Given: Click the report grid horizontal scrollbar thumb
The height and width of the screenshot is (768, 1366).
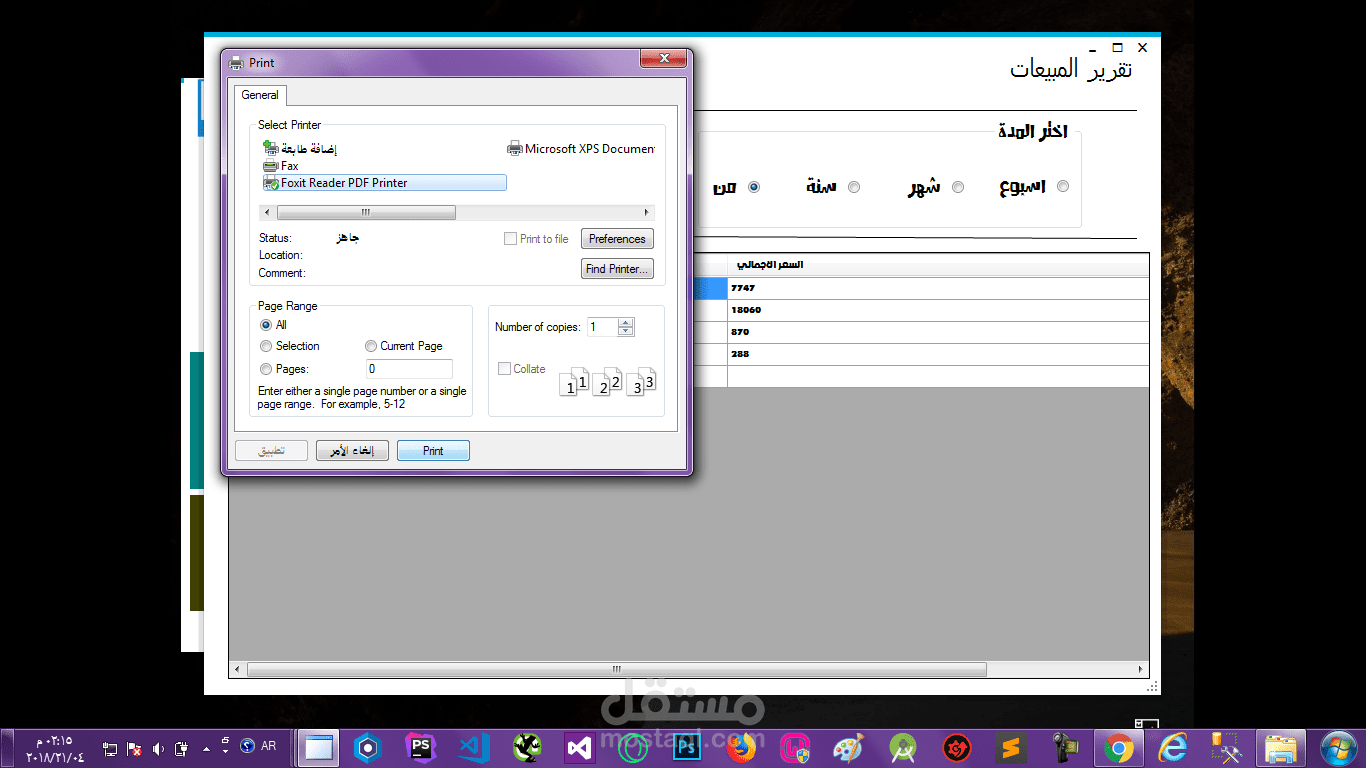Looking at the screenshot, I should pyautogui.click(x=616, y=669).
